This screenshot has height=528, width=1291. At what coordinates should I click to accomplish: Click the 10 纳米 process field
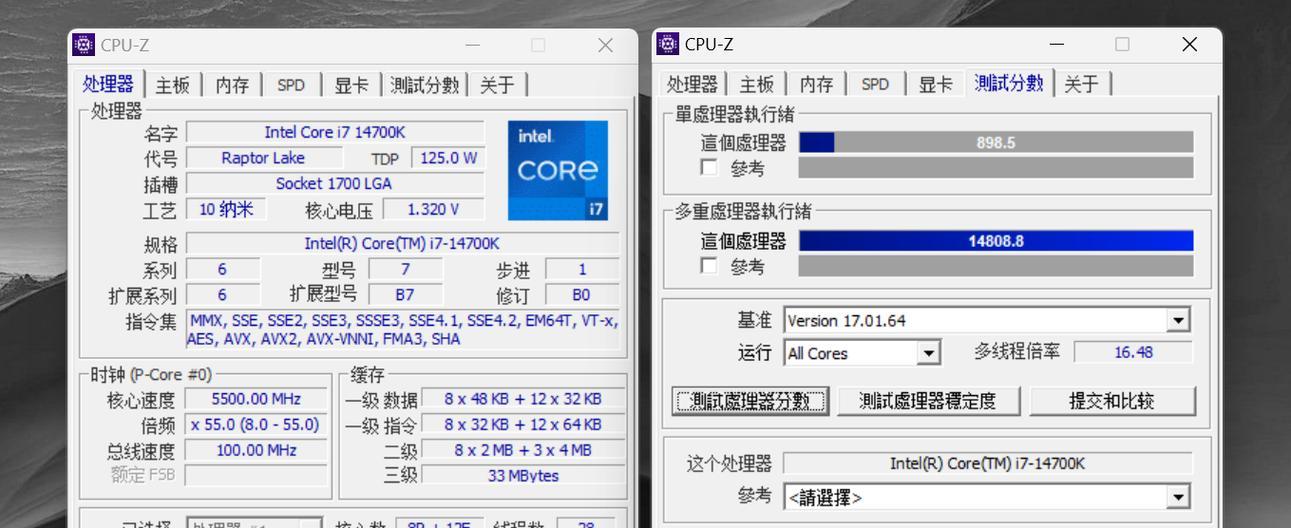pyautogui.click(x=226, y=210)
